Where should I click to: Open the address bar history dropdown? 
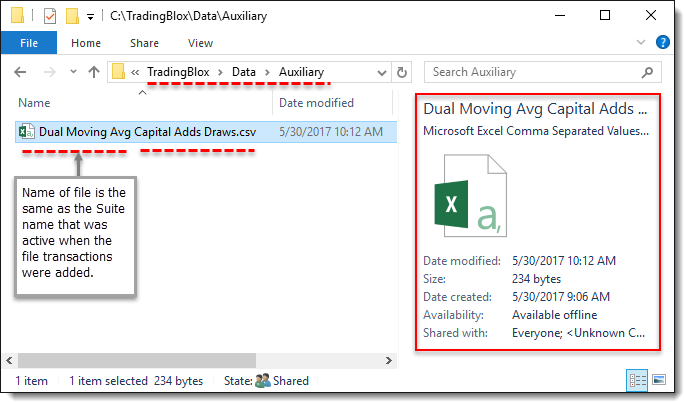[380, 72]
